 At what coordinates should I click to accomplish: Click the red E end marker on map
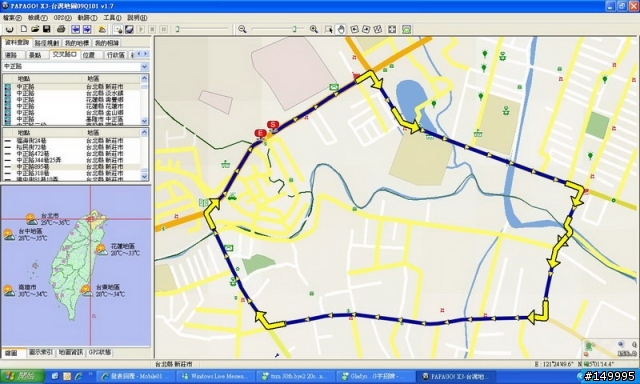[260, 133]
